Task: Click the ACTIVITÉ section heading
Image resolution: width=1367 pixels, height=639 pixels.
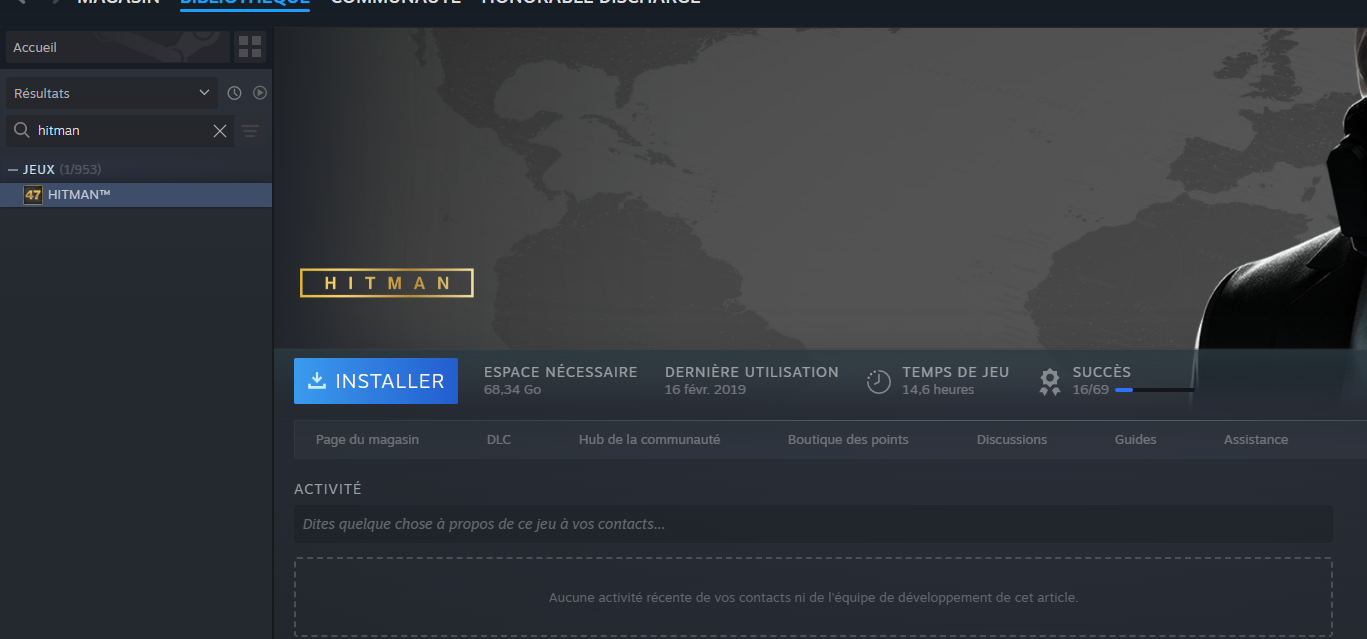Action: (x=328, y=489)
